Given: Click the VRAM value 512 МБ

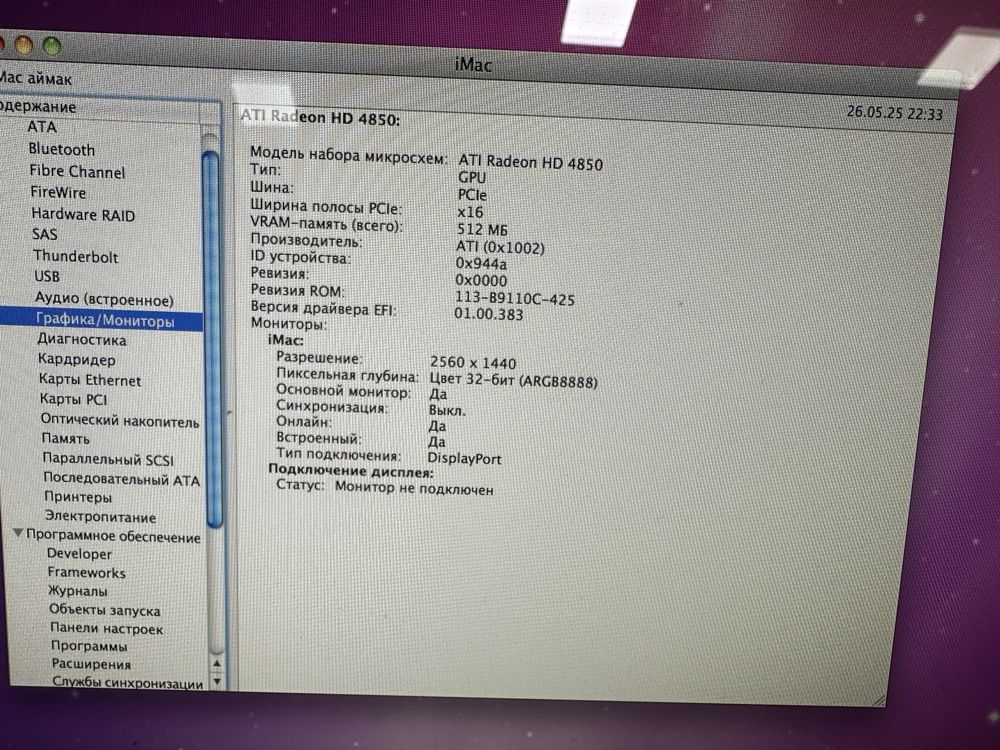Looking at the screenshot, I should (482, 229).
